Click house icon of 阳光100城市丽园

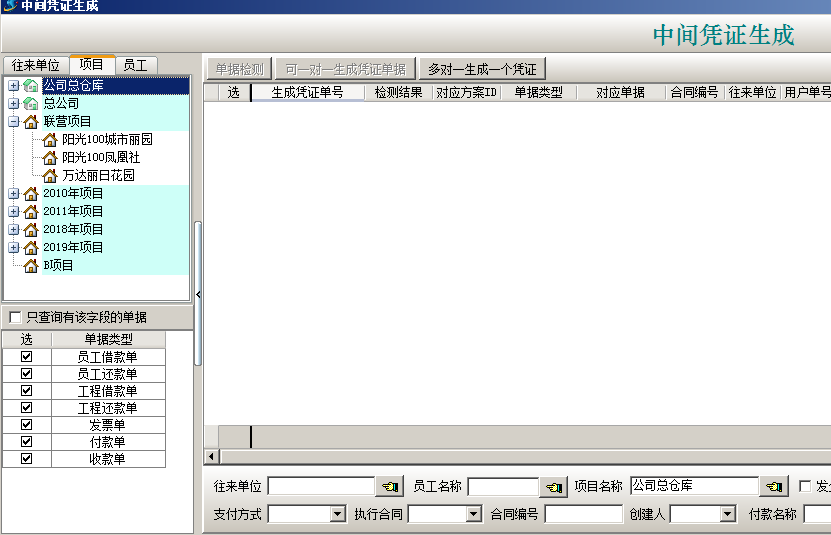click(50, 140)
